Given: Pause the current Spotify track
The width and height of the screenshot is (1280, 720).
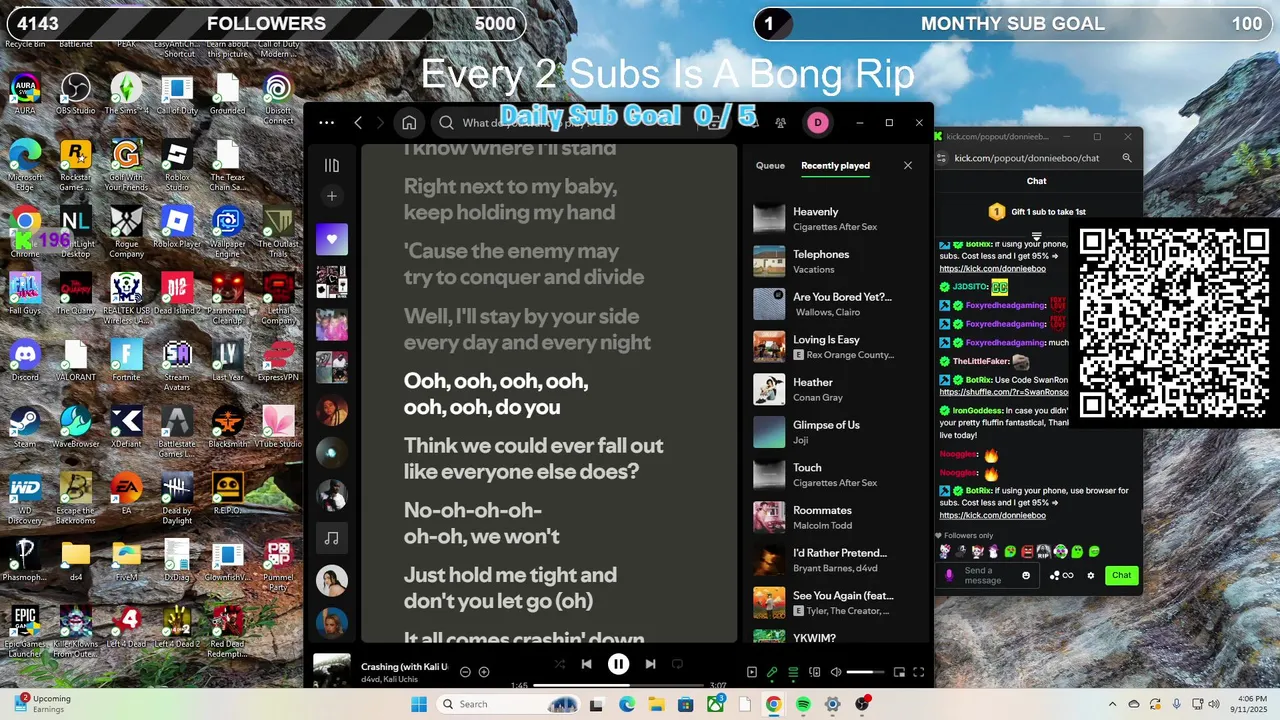Looking at the screenshot, I should point(618,664).
